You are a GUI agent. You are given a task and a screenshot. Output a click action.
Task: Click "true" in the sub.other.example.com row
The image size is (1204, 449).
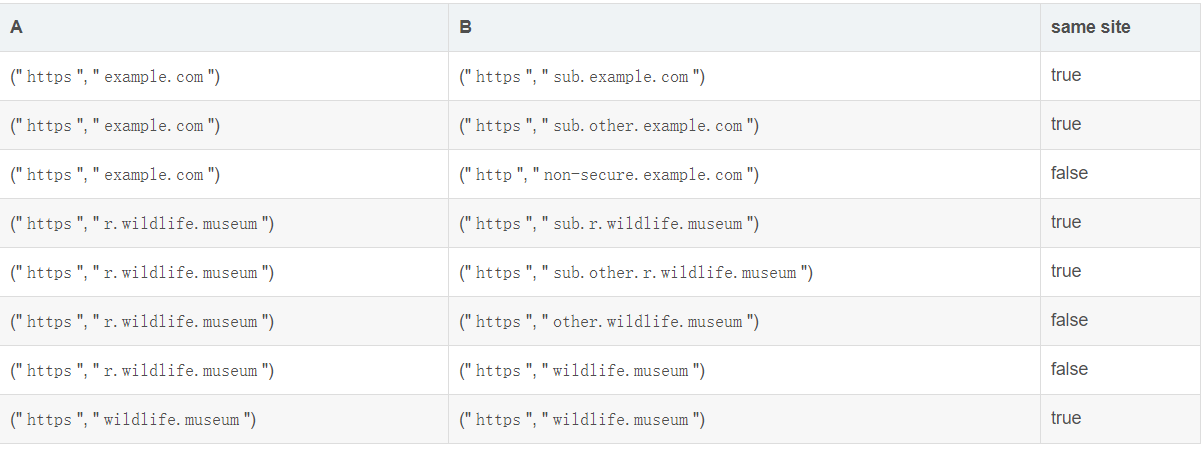pyautogui.click(x=1066, y=124)
